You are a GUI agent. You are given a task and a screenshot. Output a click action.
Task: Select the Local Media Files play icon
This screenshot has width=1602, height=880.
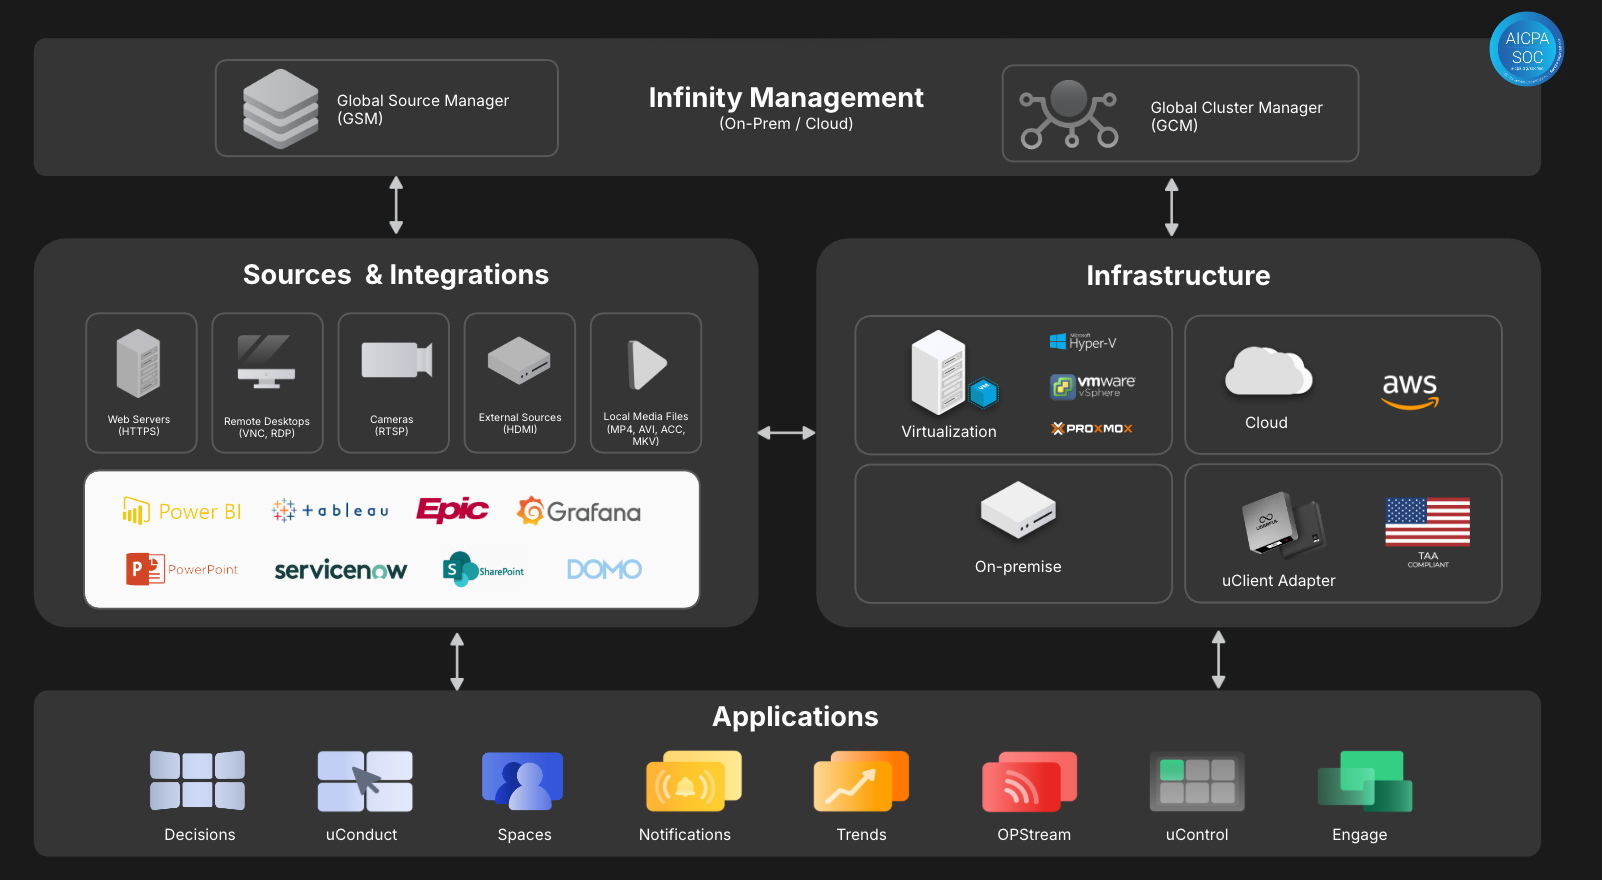point(647,364)
